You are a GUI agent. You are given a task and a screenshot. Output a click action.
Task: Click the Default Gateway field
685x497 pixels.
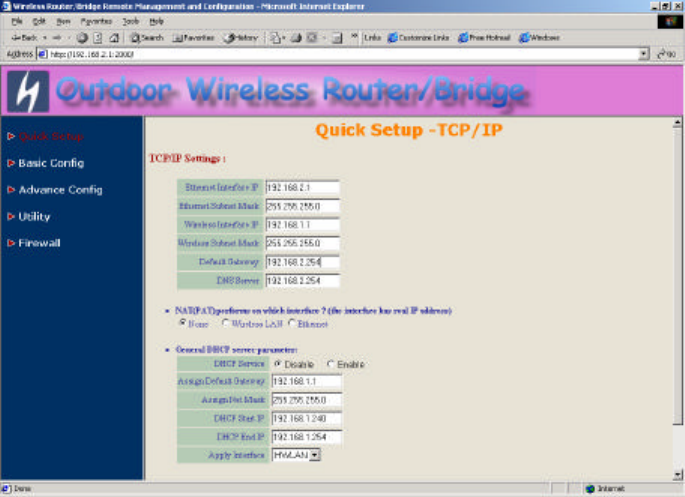pos(302,262)
